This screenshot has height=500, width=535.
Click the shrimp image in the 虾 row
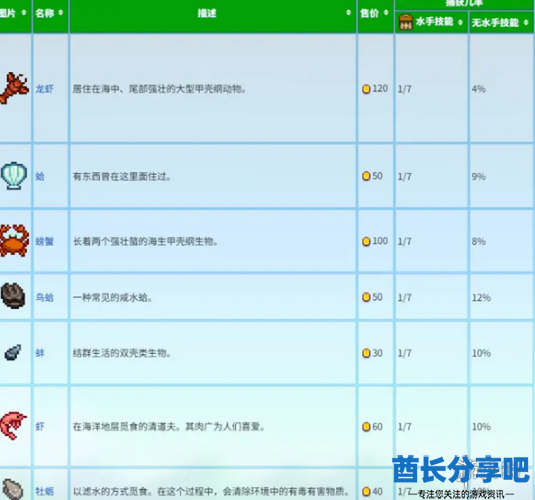(13, 425)
